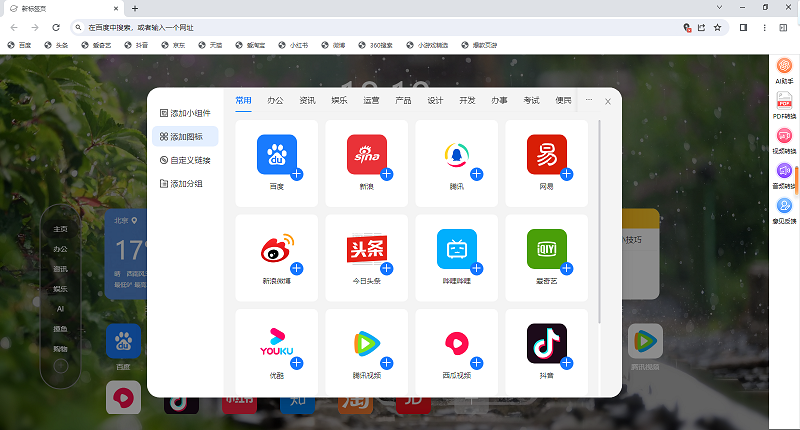Add the NetEase (网易) icon
The width and height of the screenshot is (800, 430).
pos(567,175)
